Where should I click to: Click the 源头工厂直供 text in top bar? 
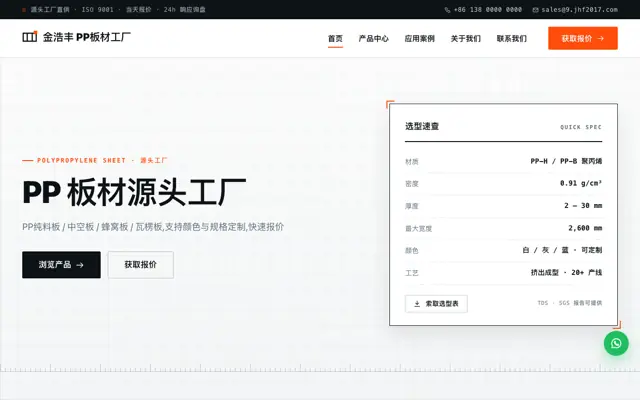click(50, 10)
